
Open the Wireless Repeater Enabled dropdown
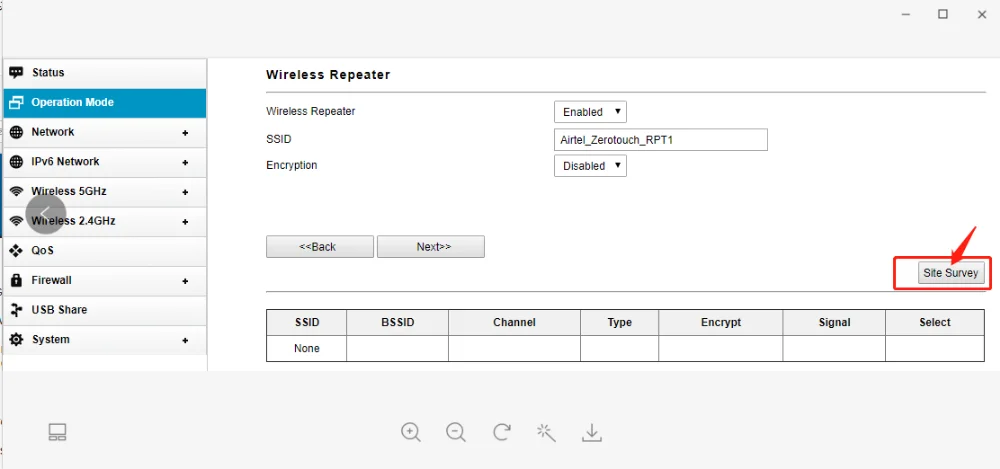(591, 112)
